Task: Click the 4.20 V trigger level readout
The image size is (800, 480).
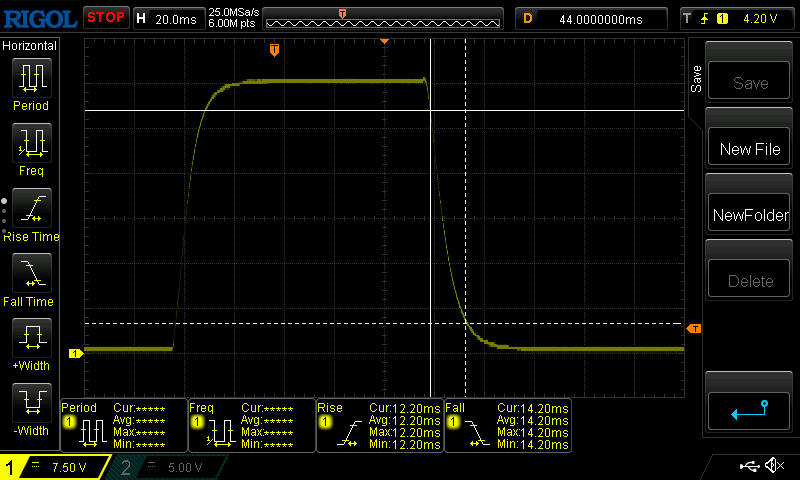Action: click(760, 19)
